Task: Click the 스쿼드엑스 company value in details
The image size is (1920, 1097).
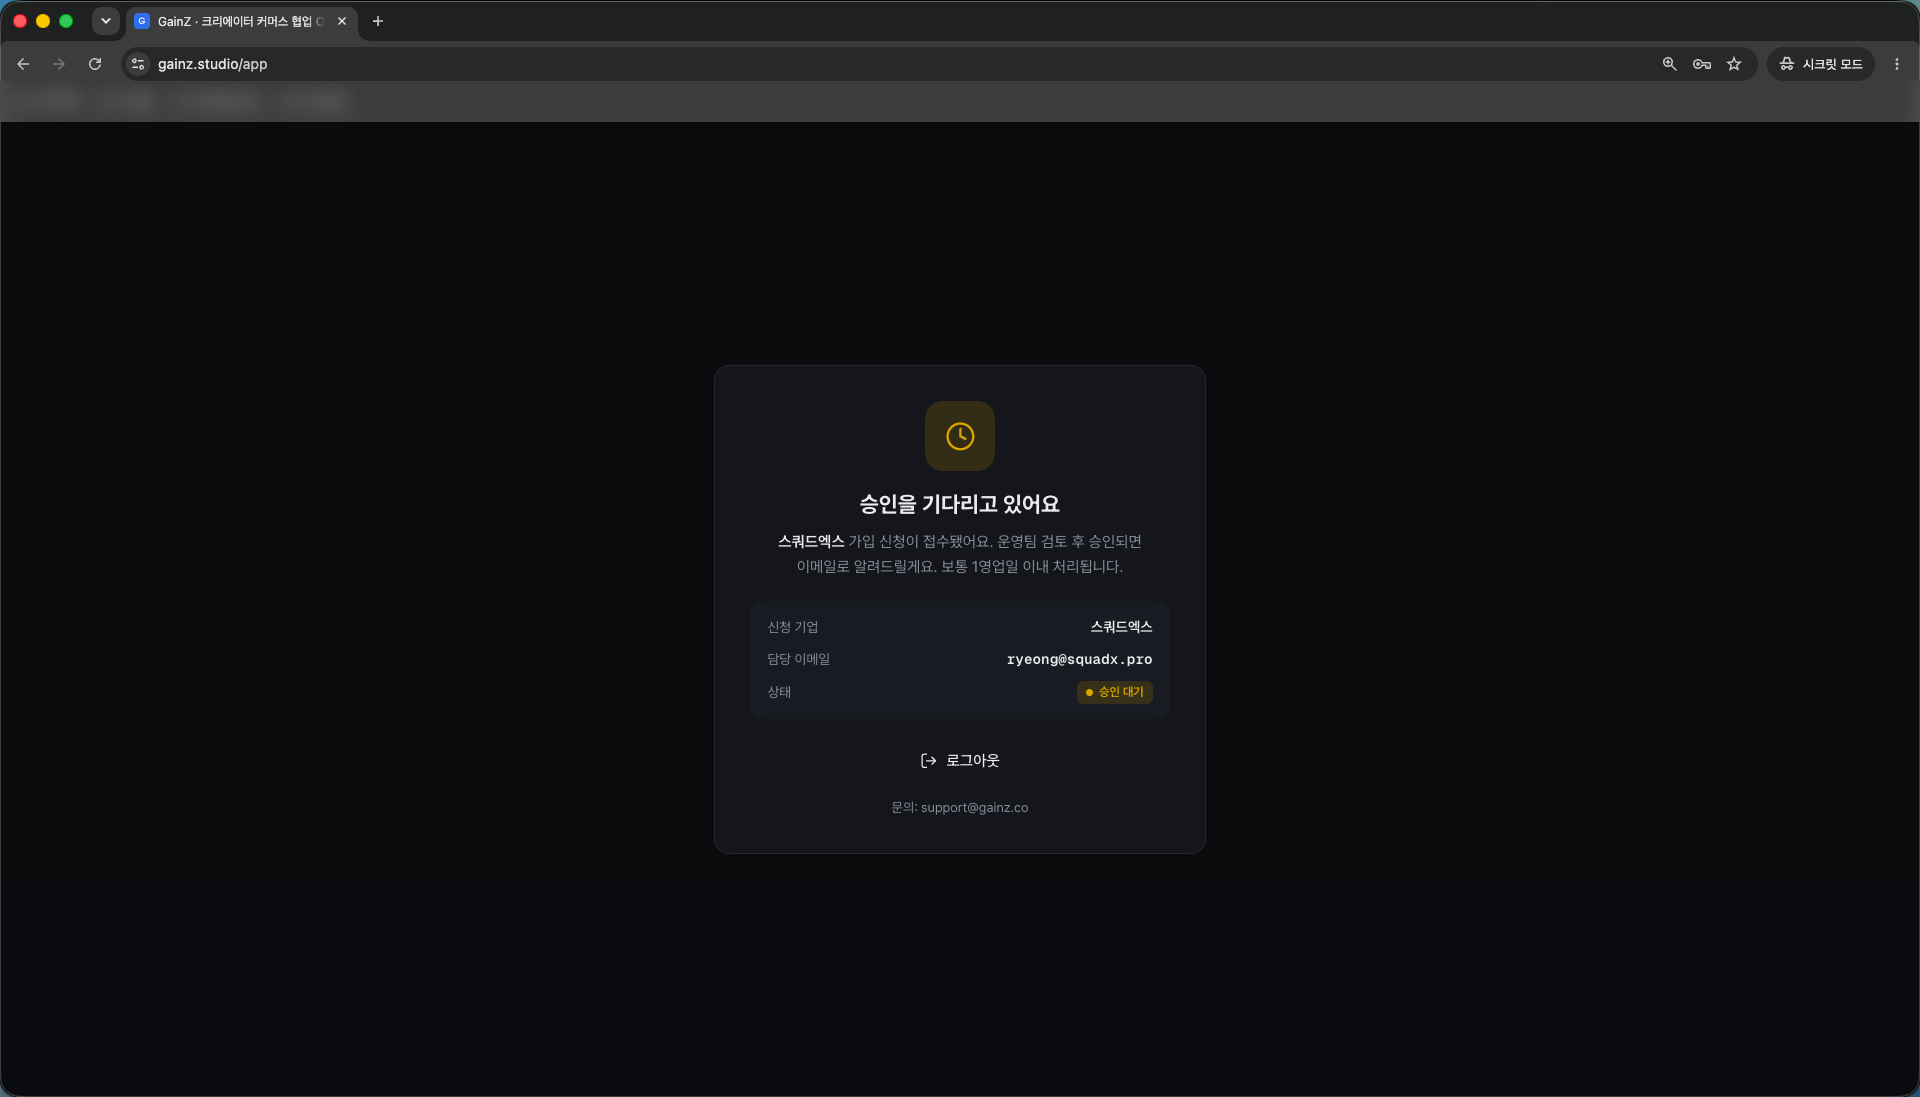Action: point(1121,627)
